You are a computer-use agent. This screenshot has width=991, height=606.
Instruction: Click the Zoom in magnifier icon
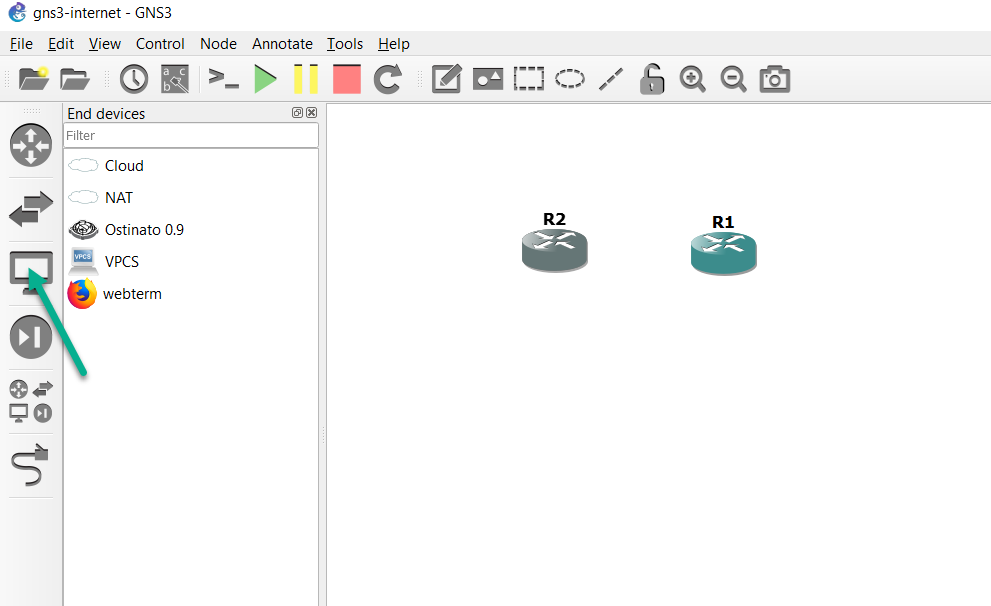pos(693,79)
